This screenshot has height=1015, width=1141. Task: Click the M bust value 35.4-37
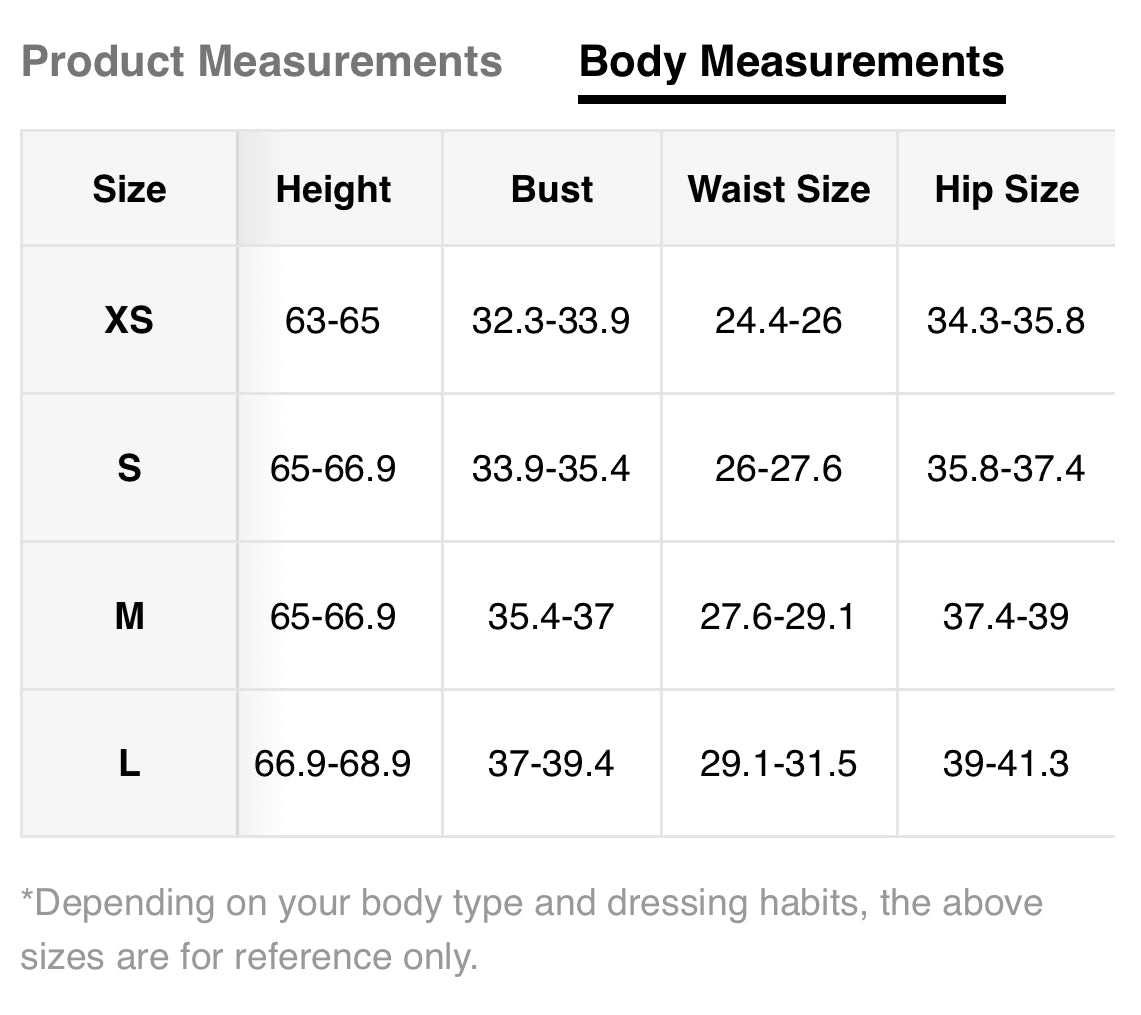click(x=551, y=616)
